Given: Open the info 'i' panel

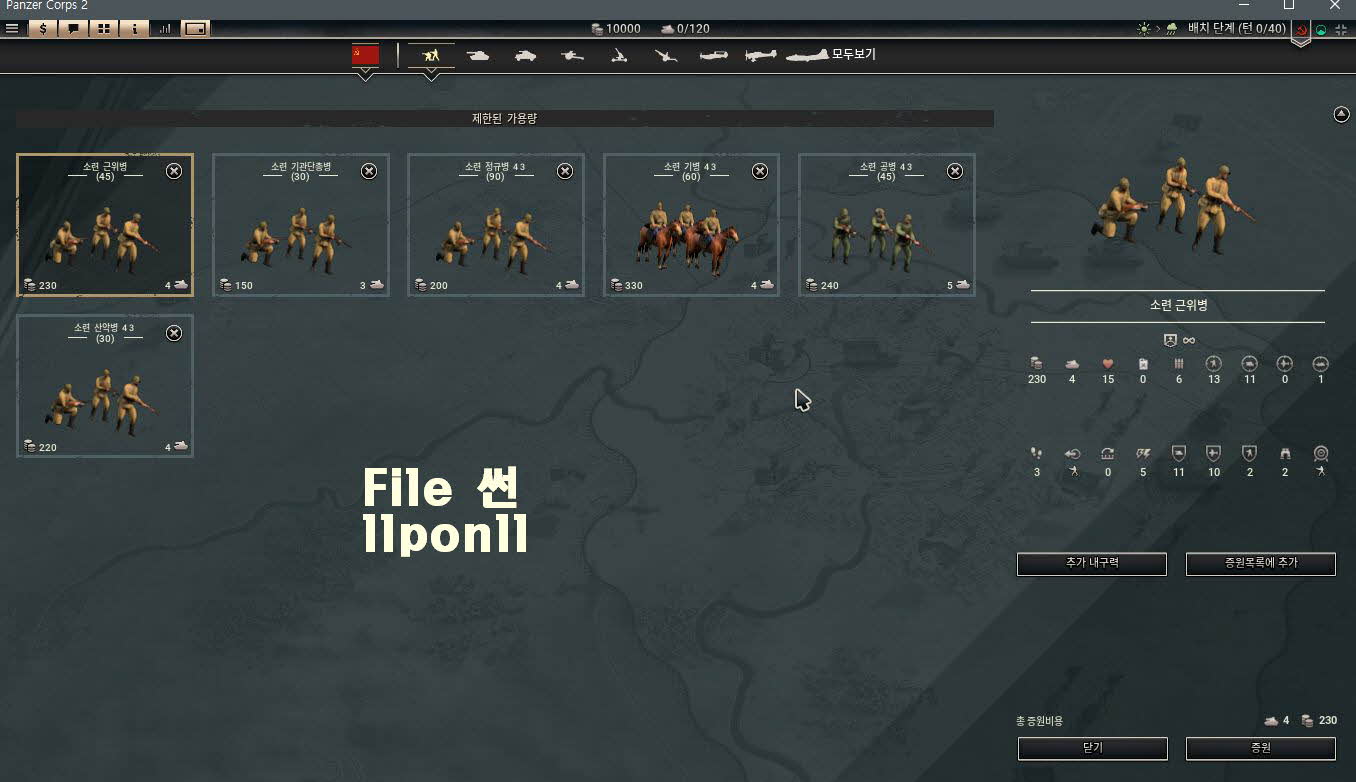Looking at the screenshot, I should coord(134,28).
